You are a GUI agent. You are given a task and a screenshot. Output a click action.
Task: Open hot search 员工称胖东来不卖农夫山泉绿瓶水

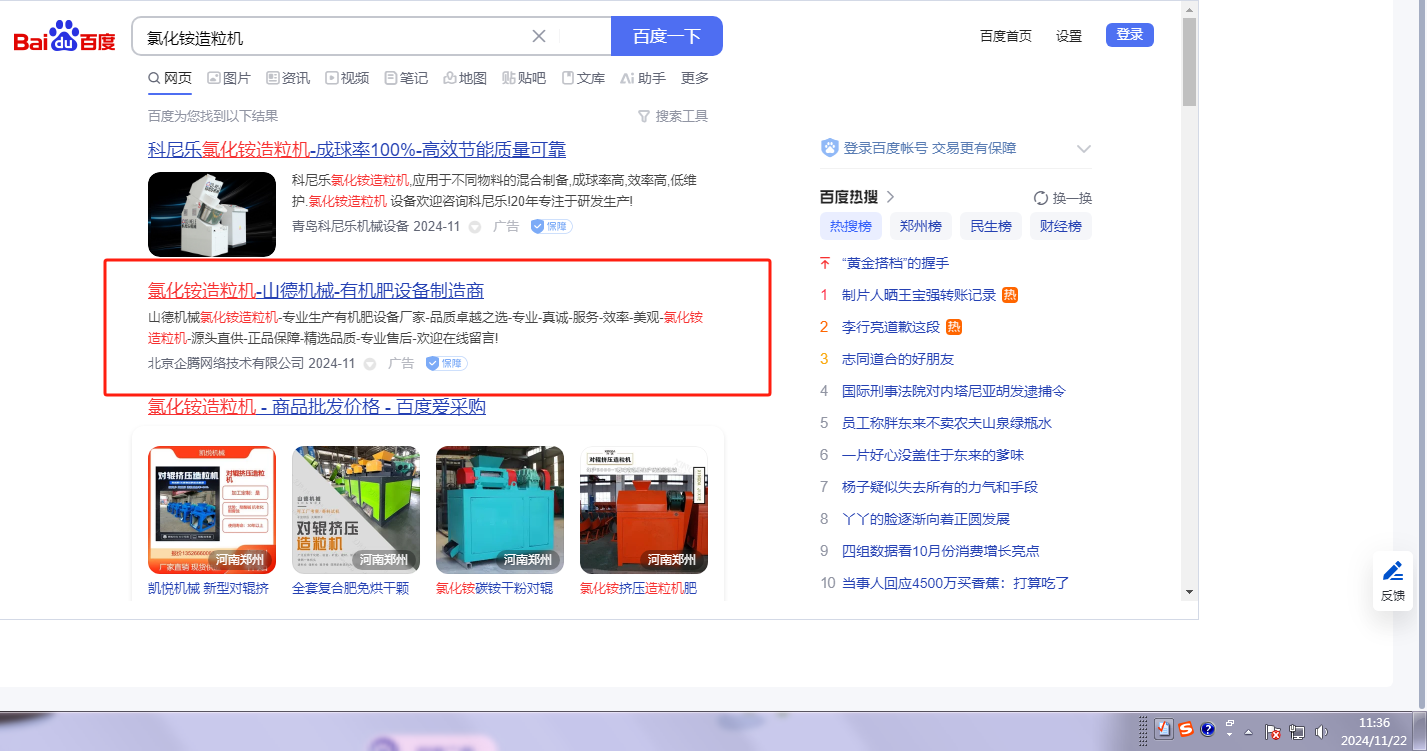click(x=947, y=423)
